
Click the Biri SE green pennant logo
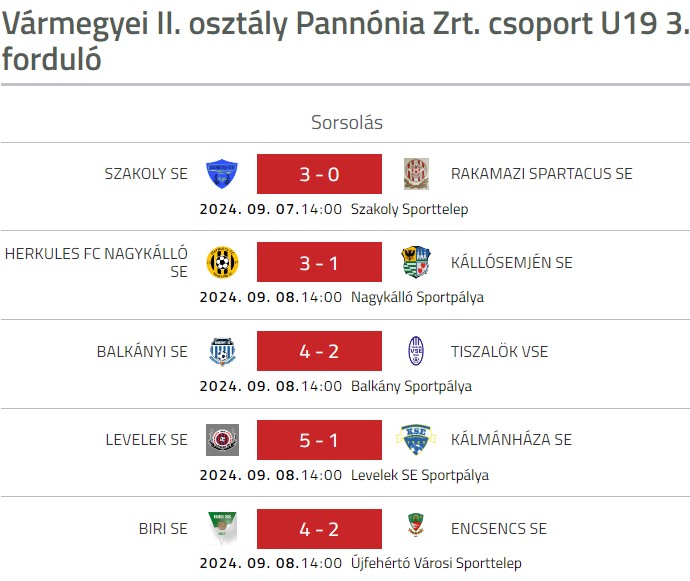222,528
